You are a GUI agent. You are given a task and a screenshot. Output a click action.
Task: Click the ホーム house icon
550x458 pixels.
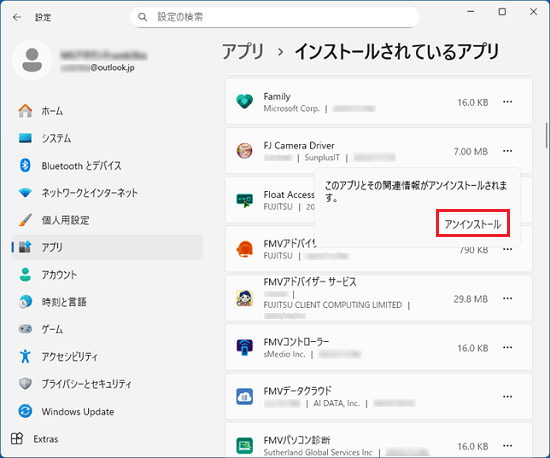point(25,111)
